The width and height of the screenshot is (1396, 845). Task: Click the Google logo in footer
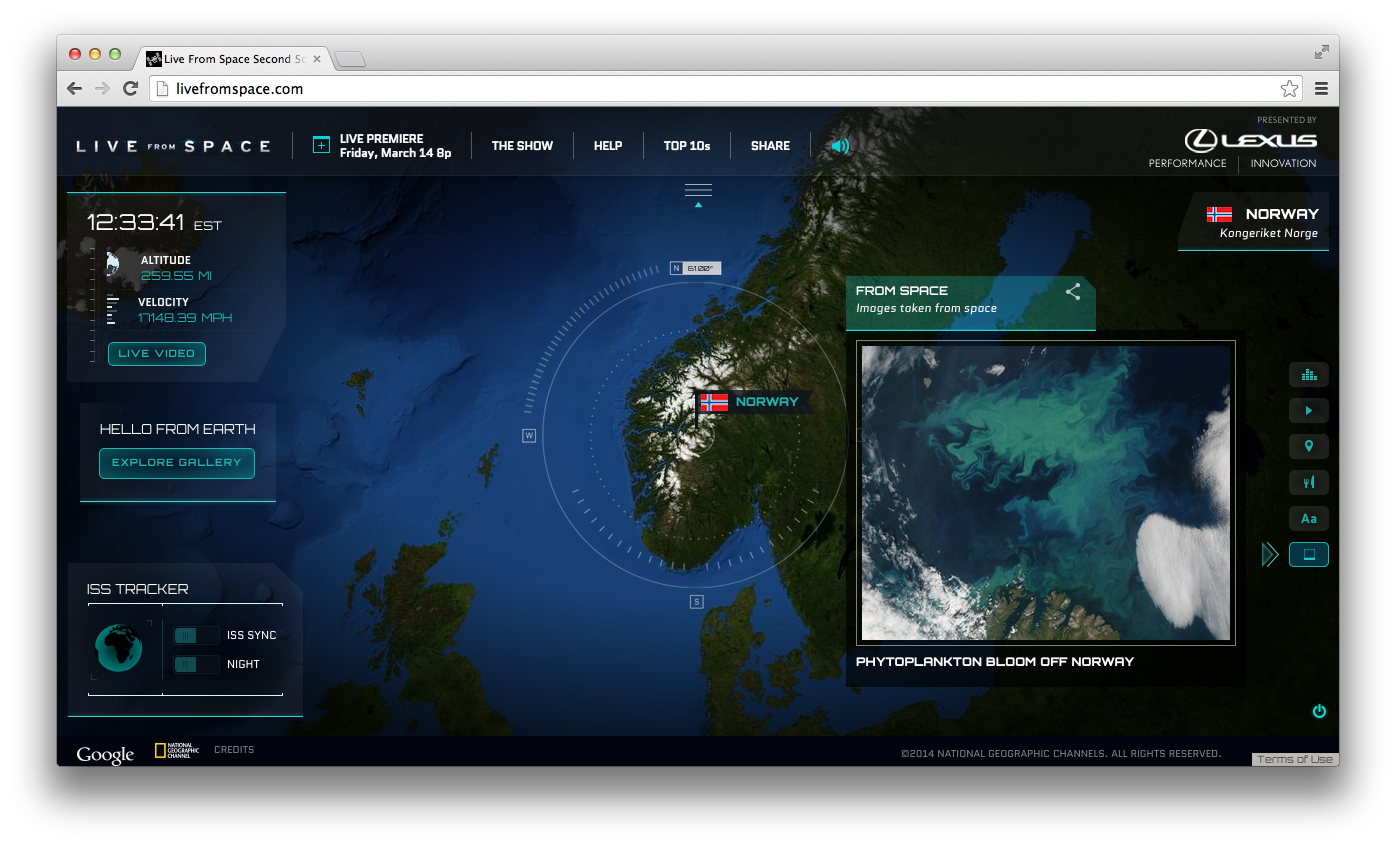(105, 754)
